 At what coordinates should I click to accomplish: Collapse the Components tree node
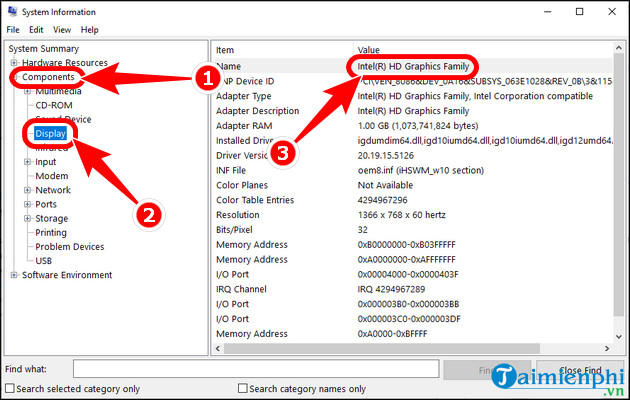14,76
